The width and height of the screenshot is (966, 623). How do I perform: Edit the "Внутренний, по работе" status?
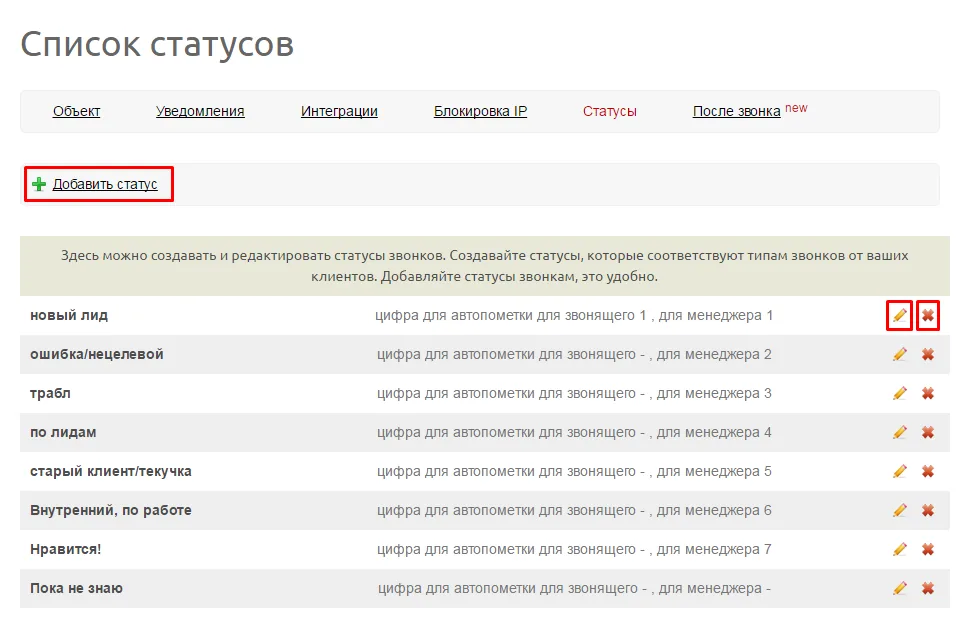(x=899, y=510)
